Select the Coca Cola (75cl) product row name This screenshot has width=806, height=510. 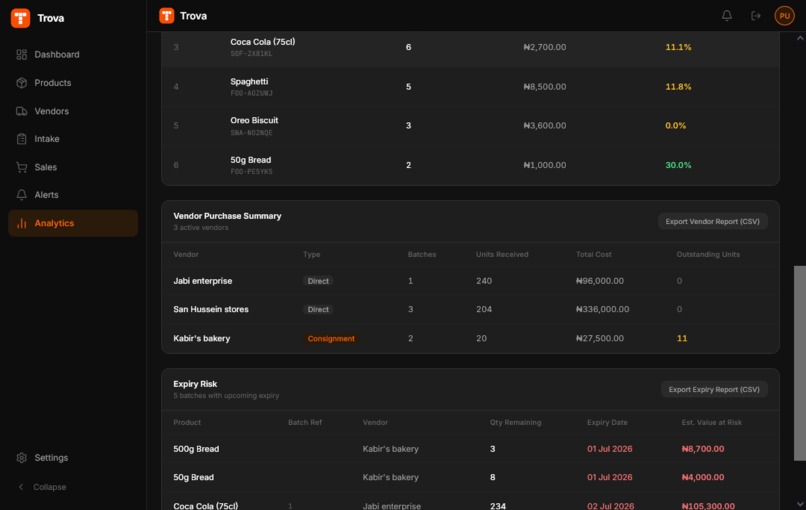click(x=263, y=42)
